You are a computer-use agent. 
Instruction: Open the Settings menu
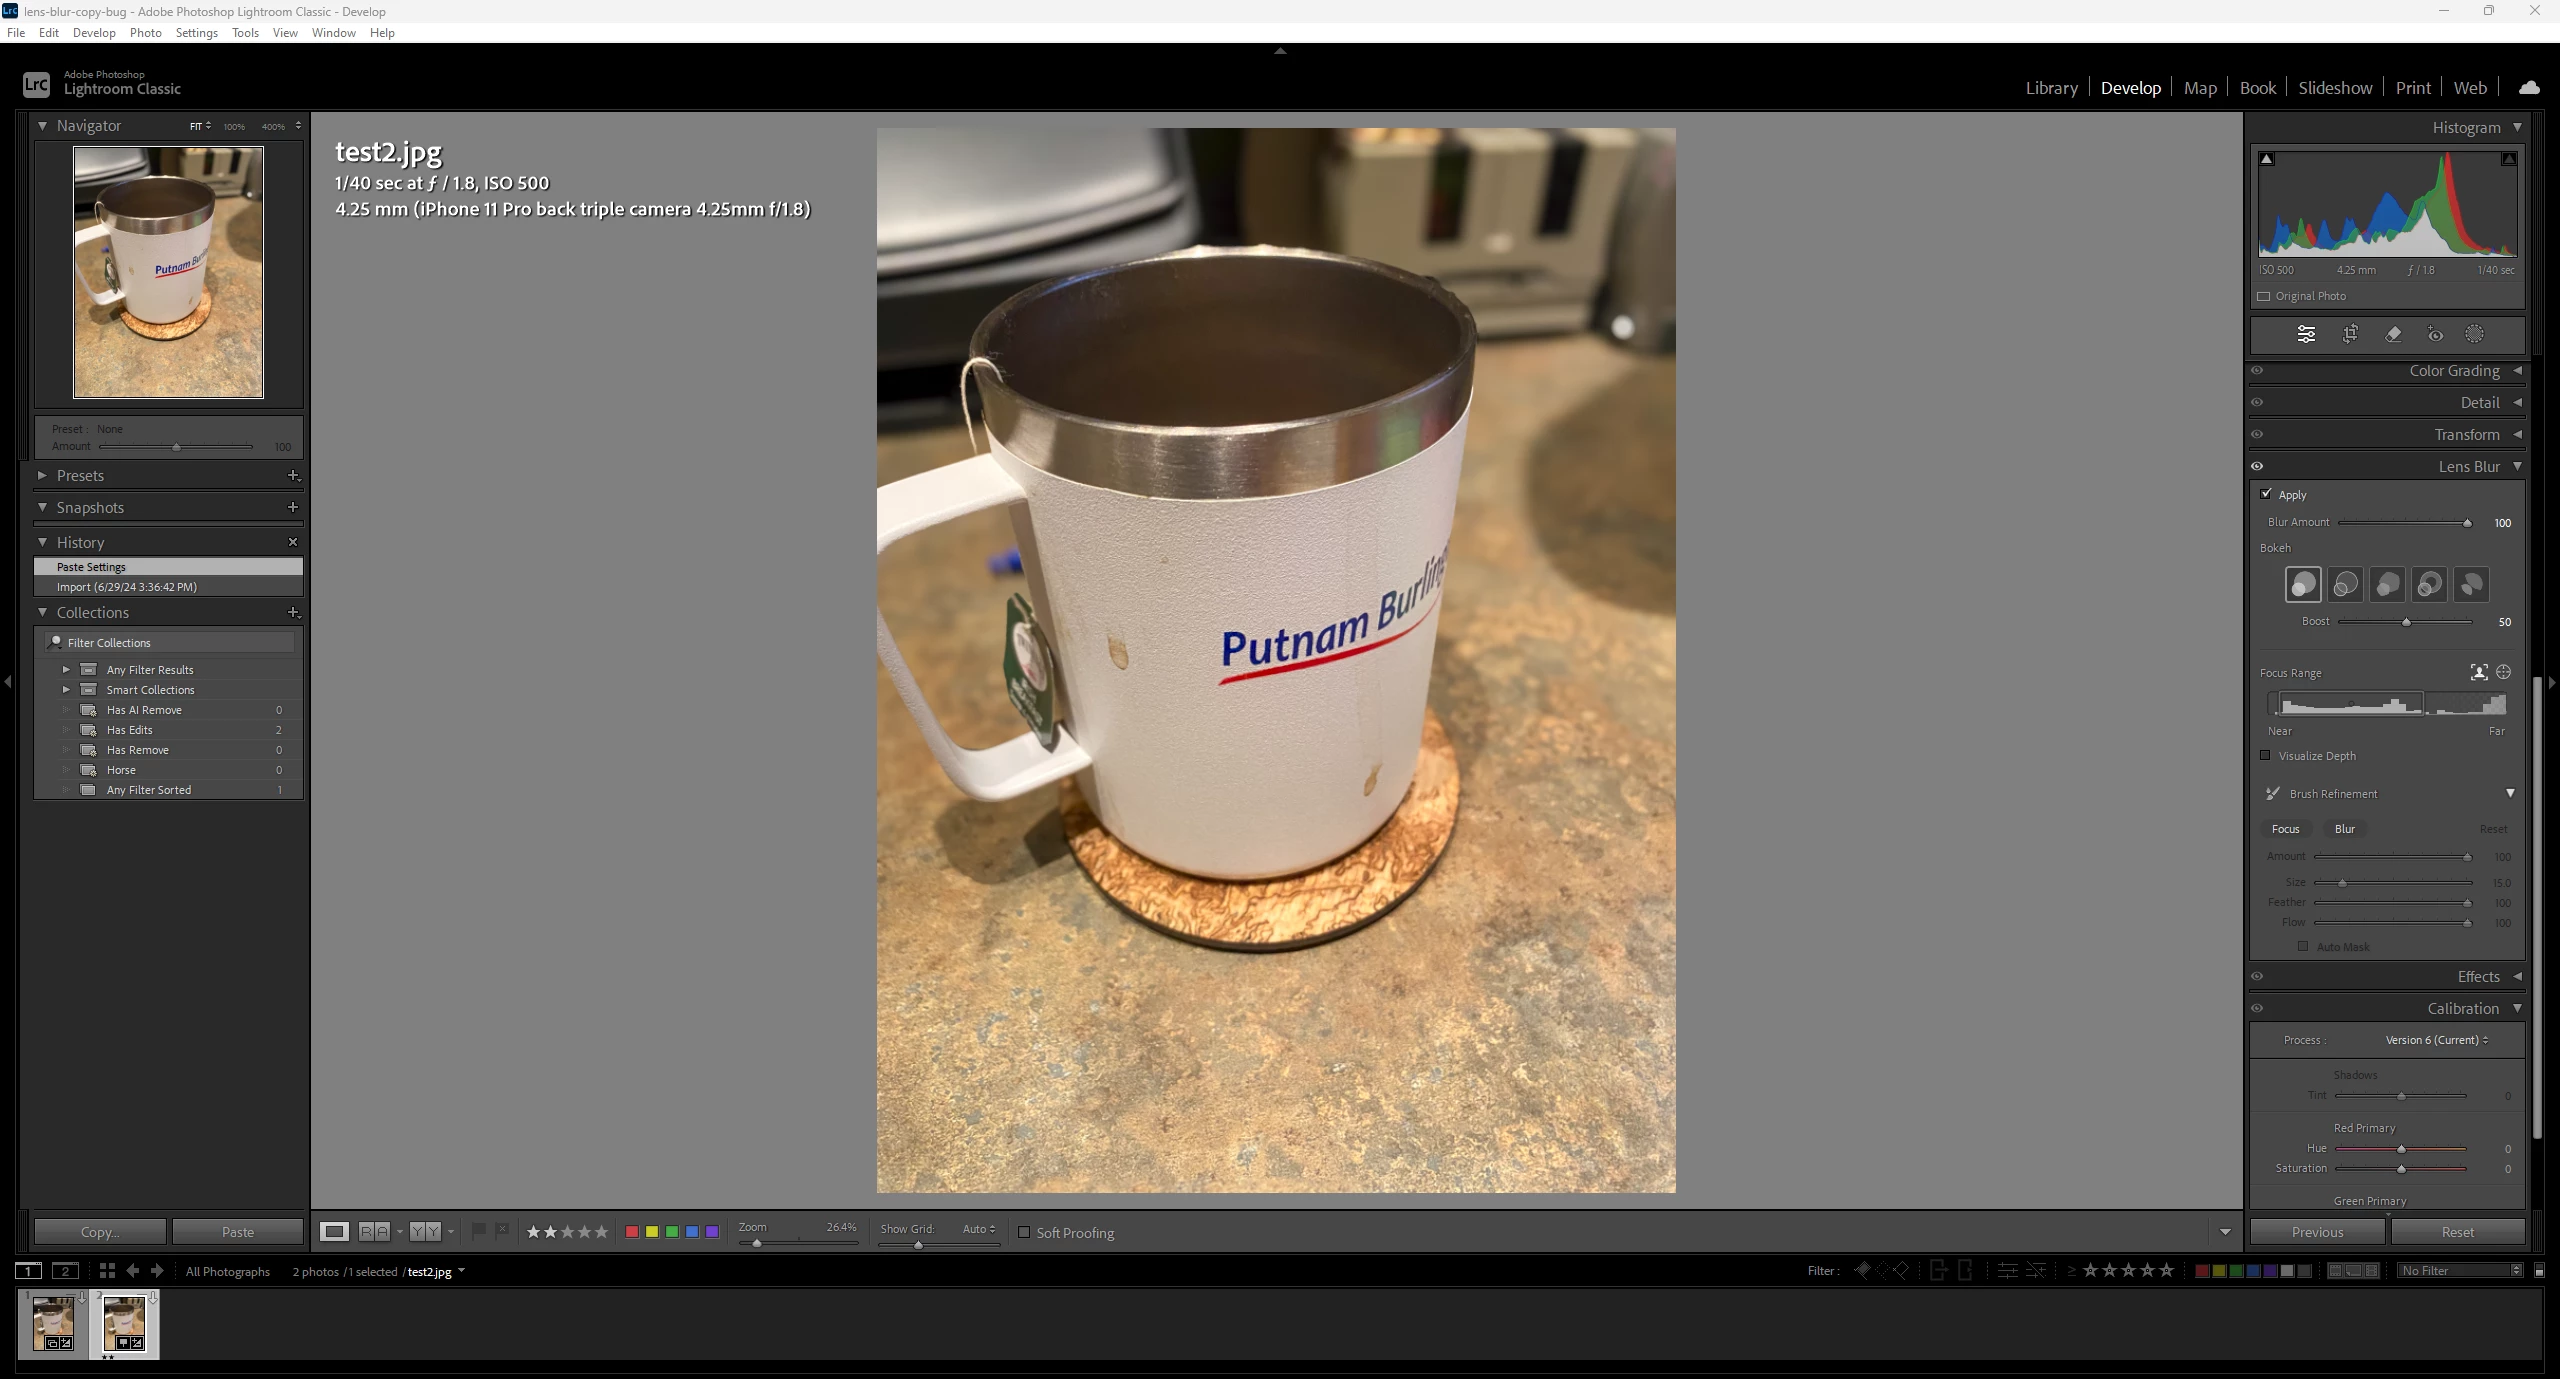coord(196,33)
